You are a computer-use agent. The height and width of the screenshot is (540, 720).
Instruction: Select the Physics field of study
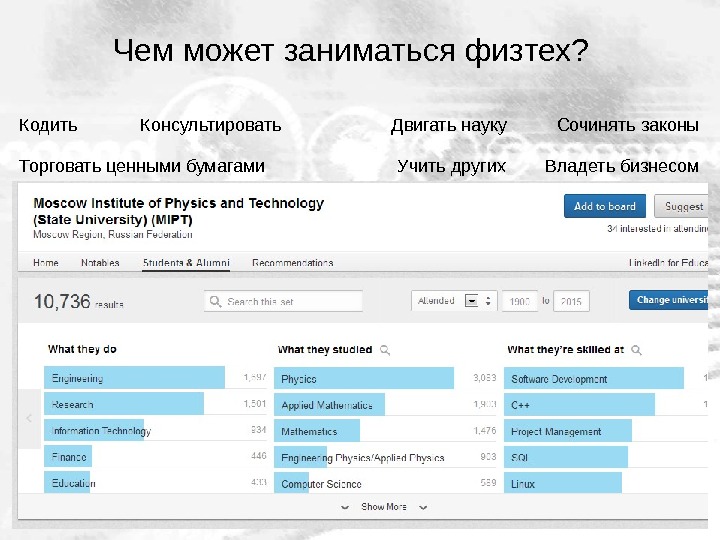(x=364, y=378)
